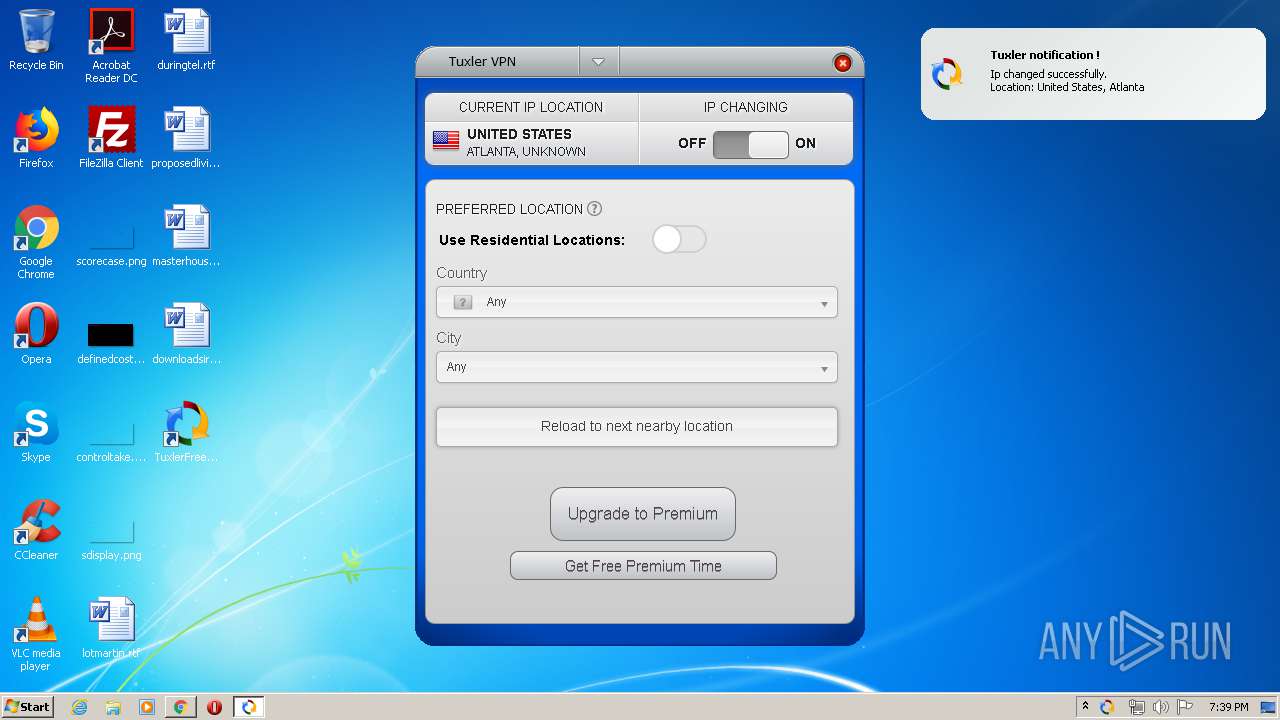
Task: Open VLC media player shortcut
Action: [36, 634]
